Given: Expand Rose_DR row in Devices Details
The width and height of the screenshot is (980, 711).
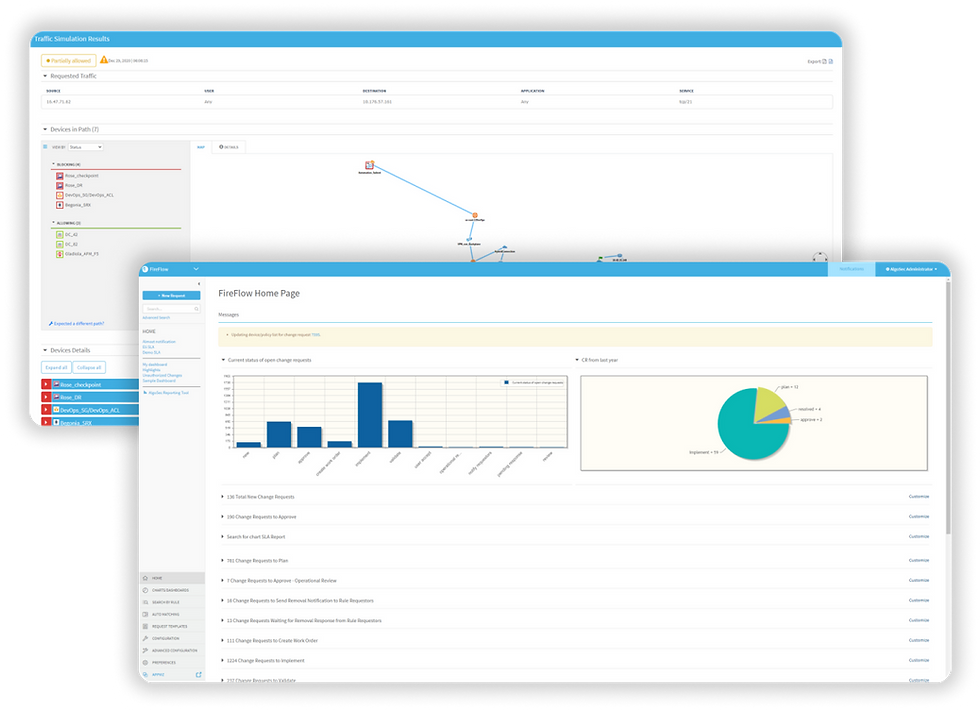Looking at the screenshot, I should 46,397.
